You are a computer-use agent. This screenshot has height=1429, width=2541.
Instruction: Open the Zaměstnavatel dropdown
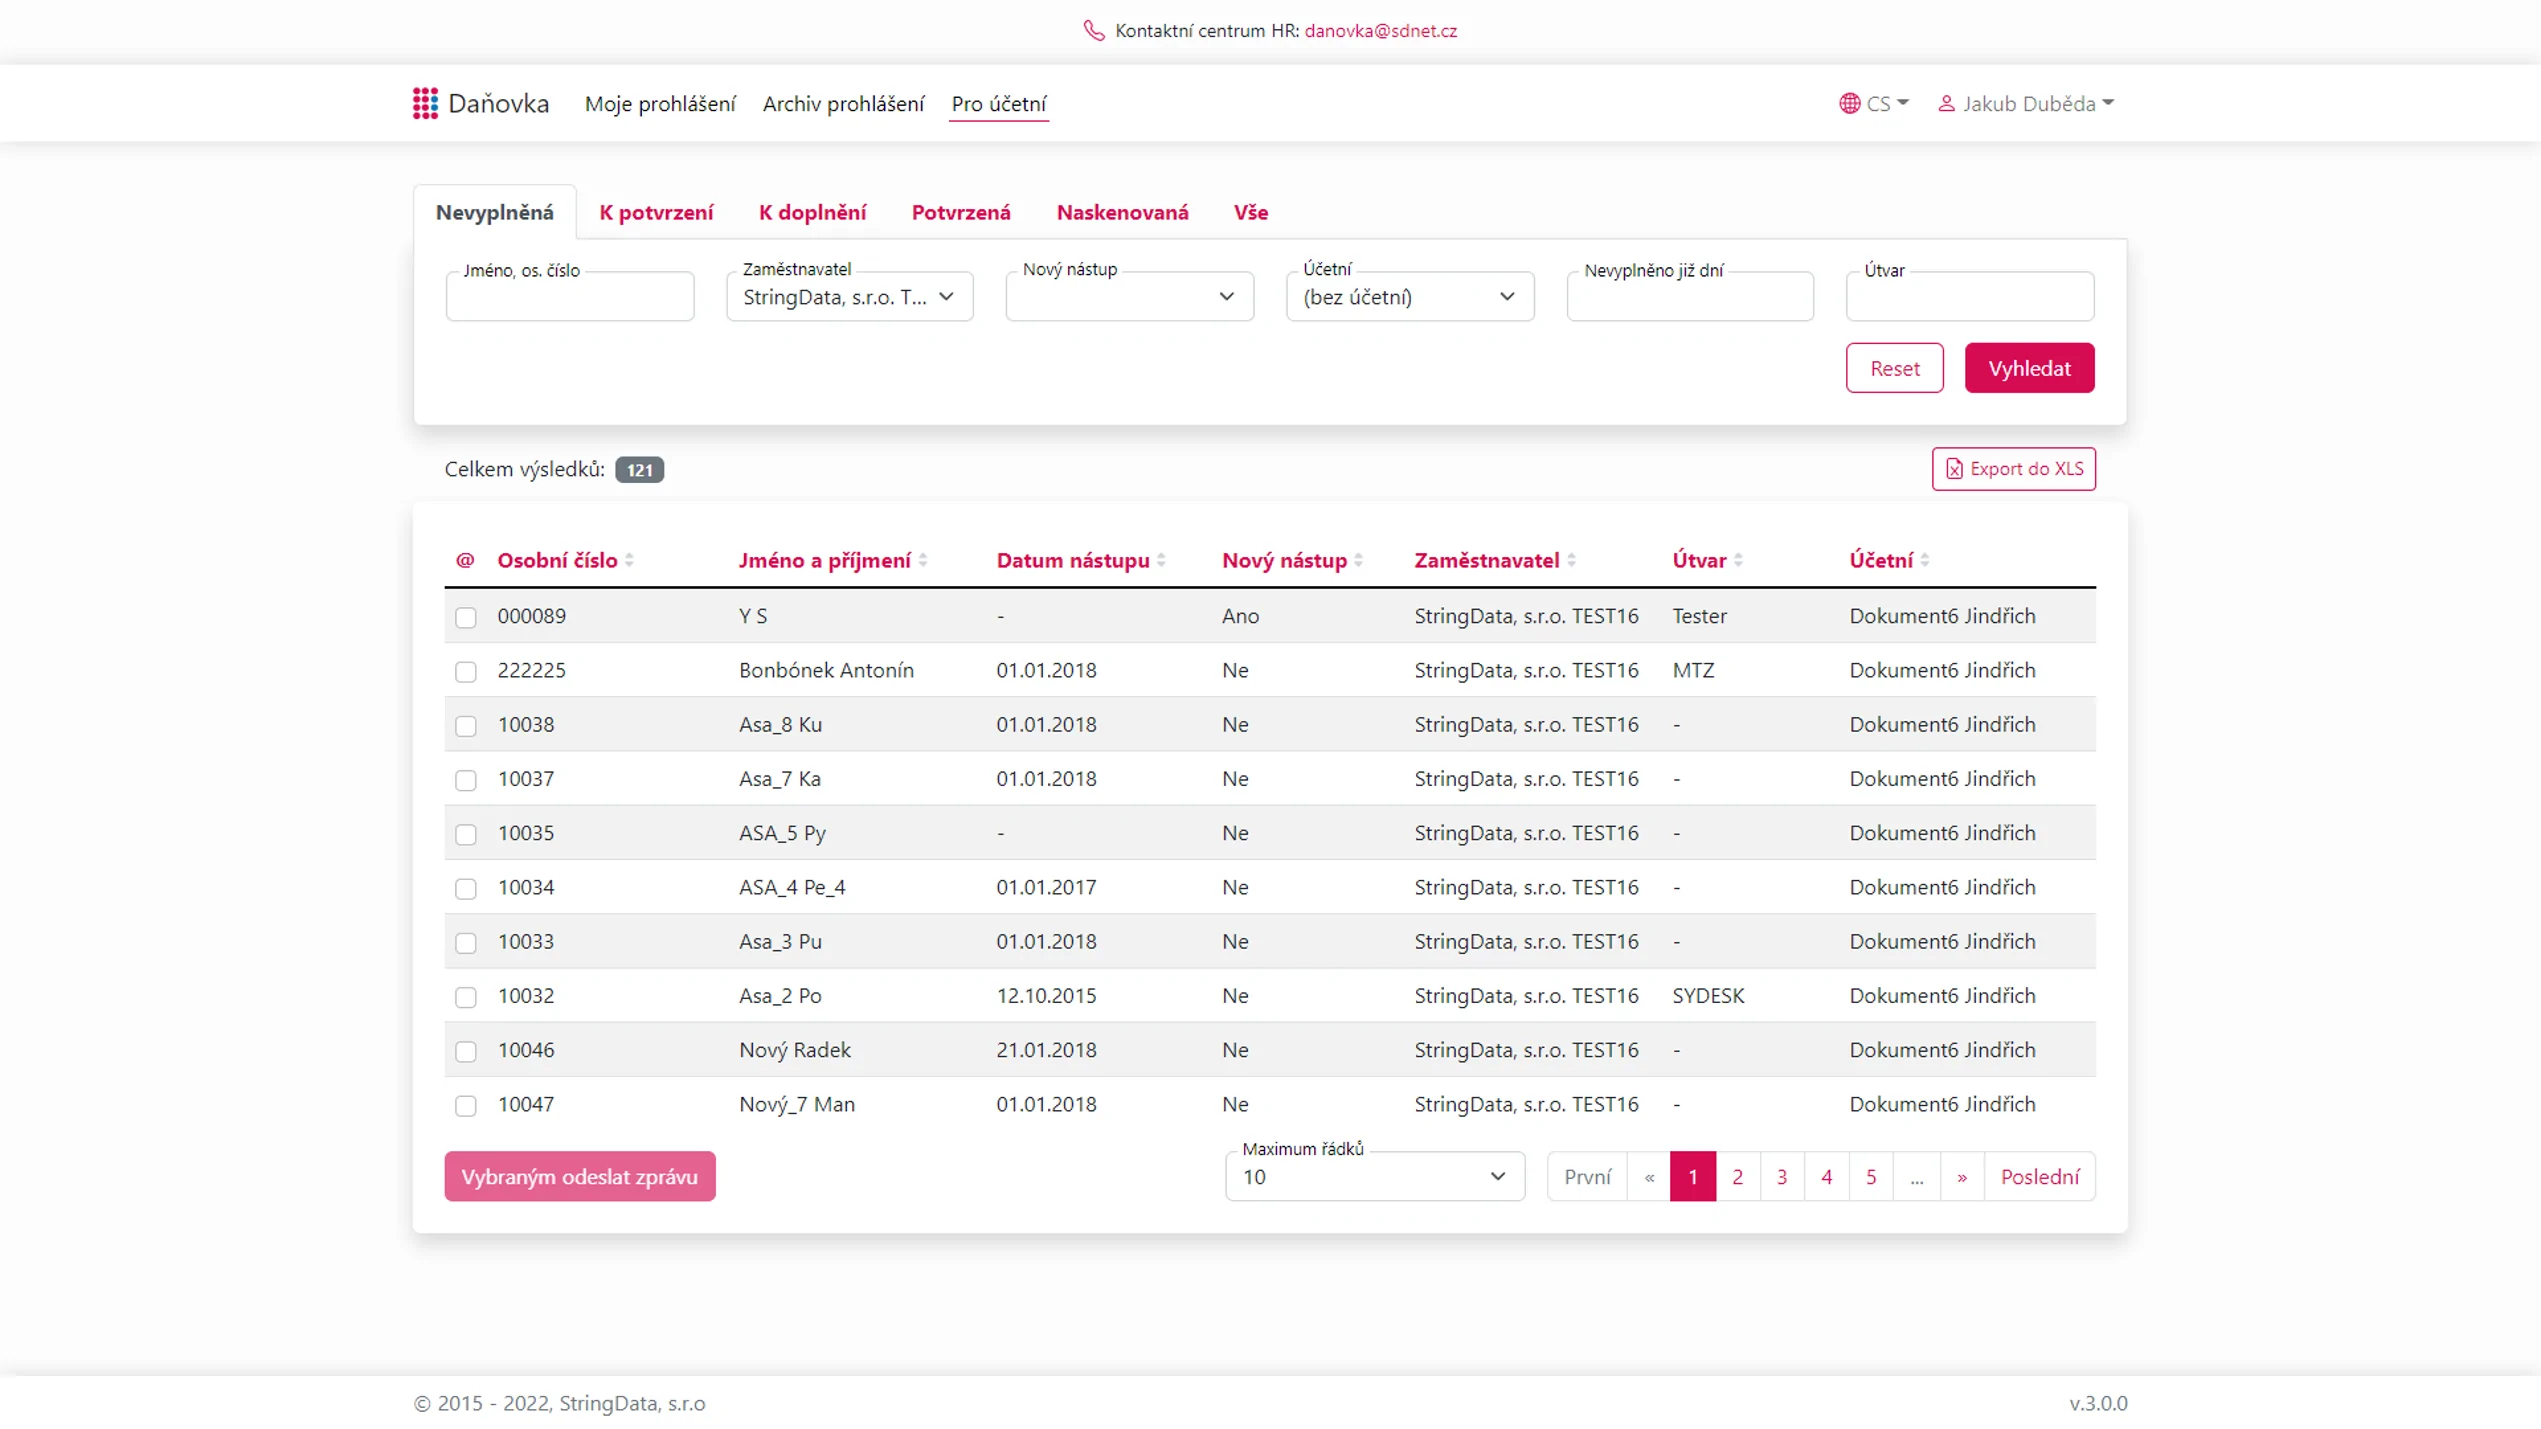849,296
